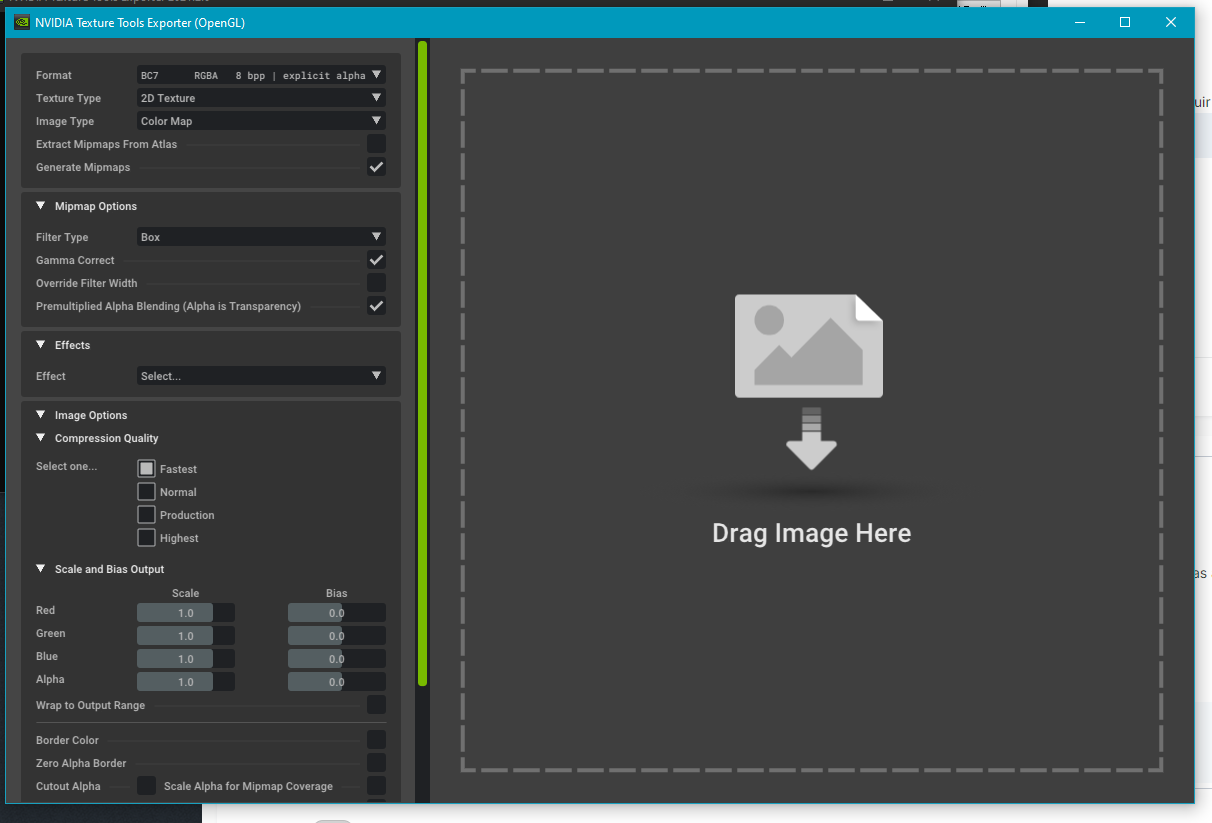Screen dimensions: 1212x823
Task: Close the NVIDIA Texture Tools Exporter window
Action: coord(1170,22)
